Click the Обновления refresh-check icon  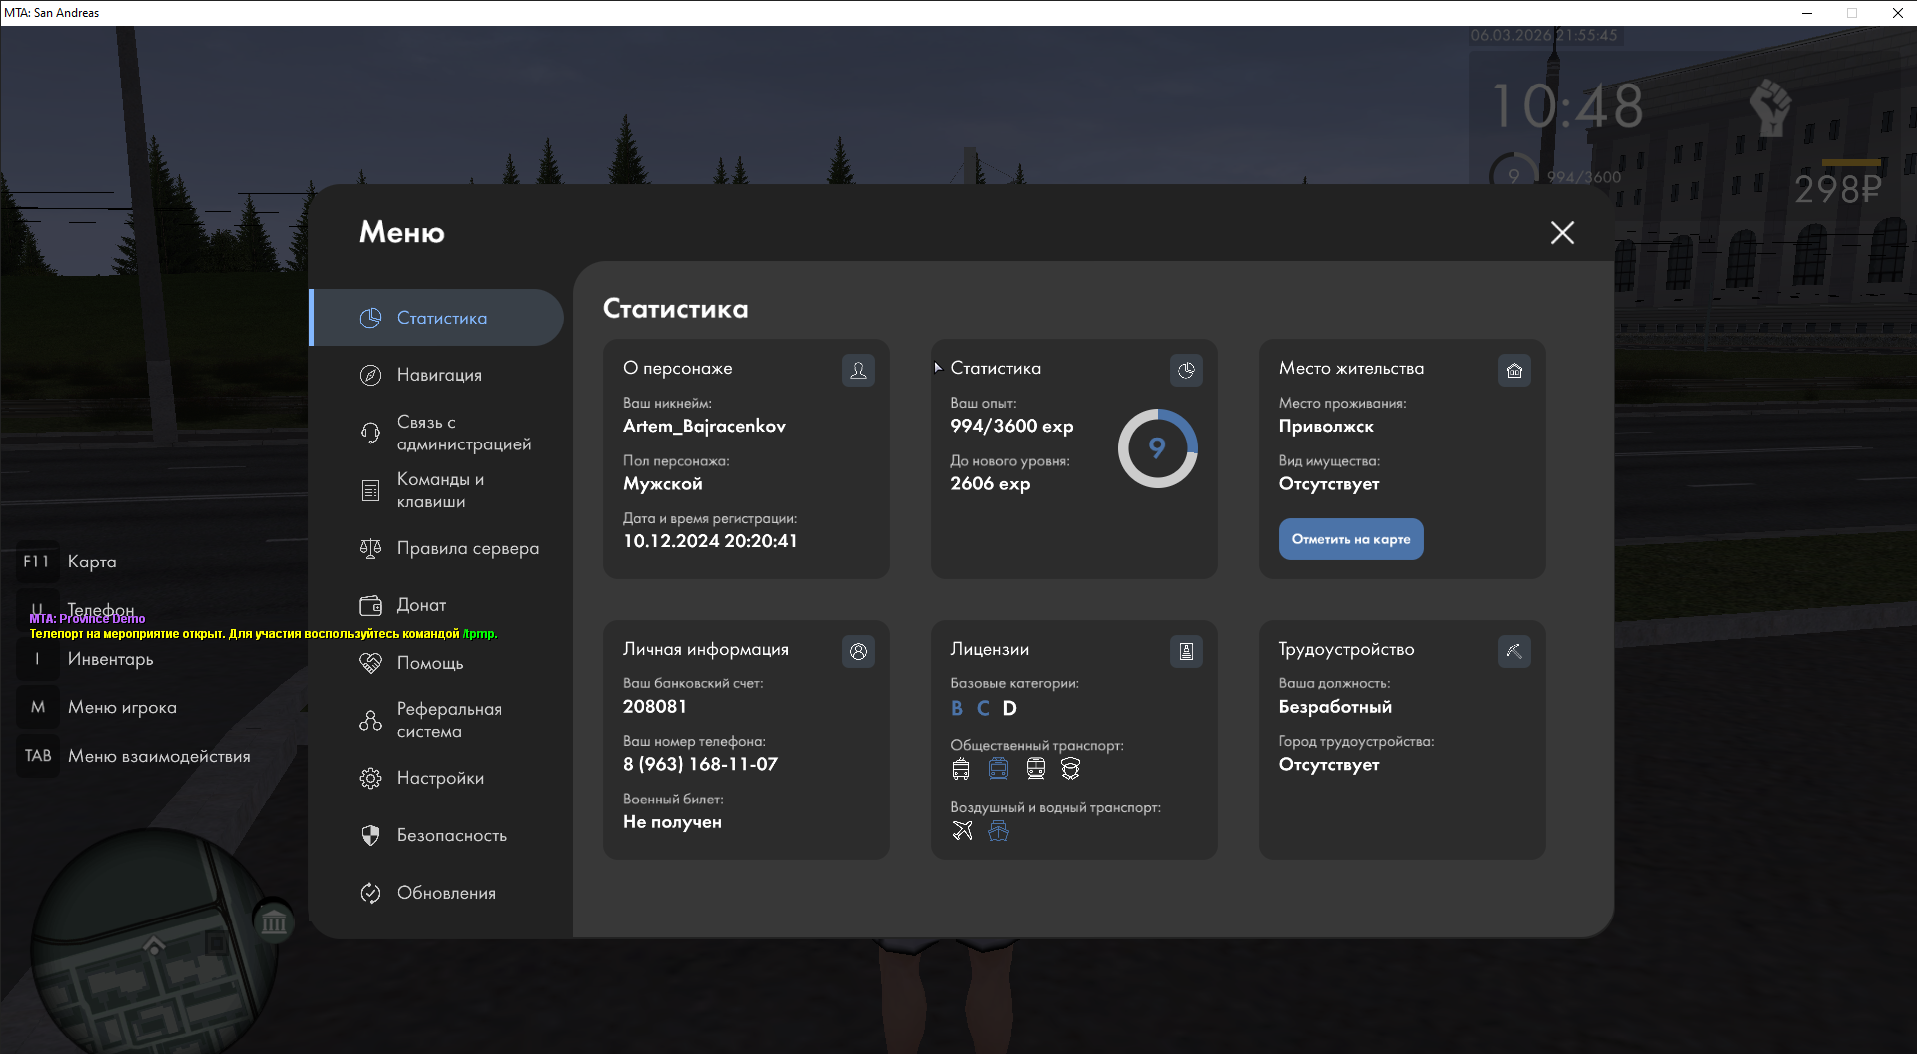pyautogui.click(x=370, y=893)
